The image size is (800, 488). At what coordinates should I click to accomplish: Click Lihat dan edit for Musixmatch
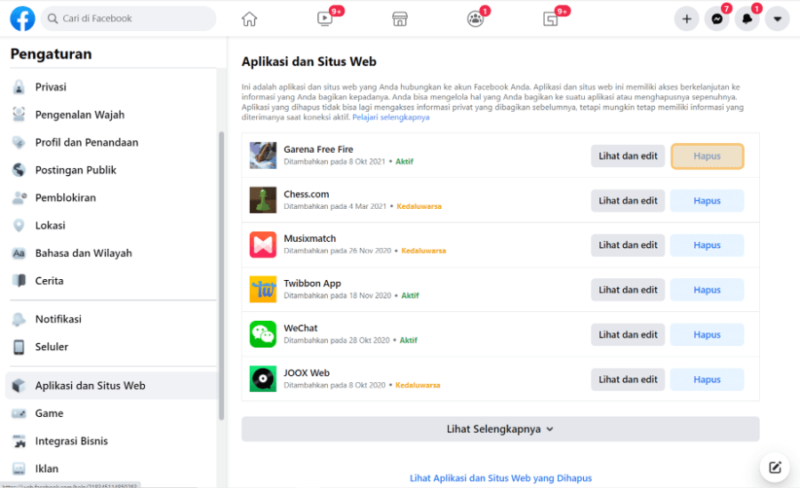pos(628,245)
